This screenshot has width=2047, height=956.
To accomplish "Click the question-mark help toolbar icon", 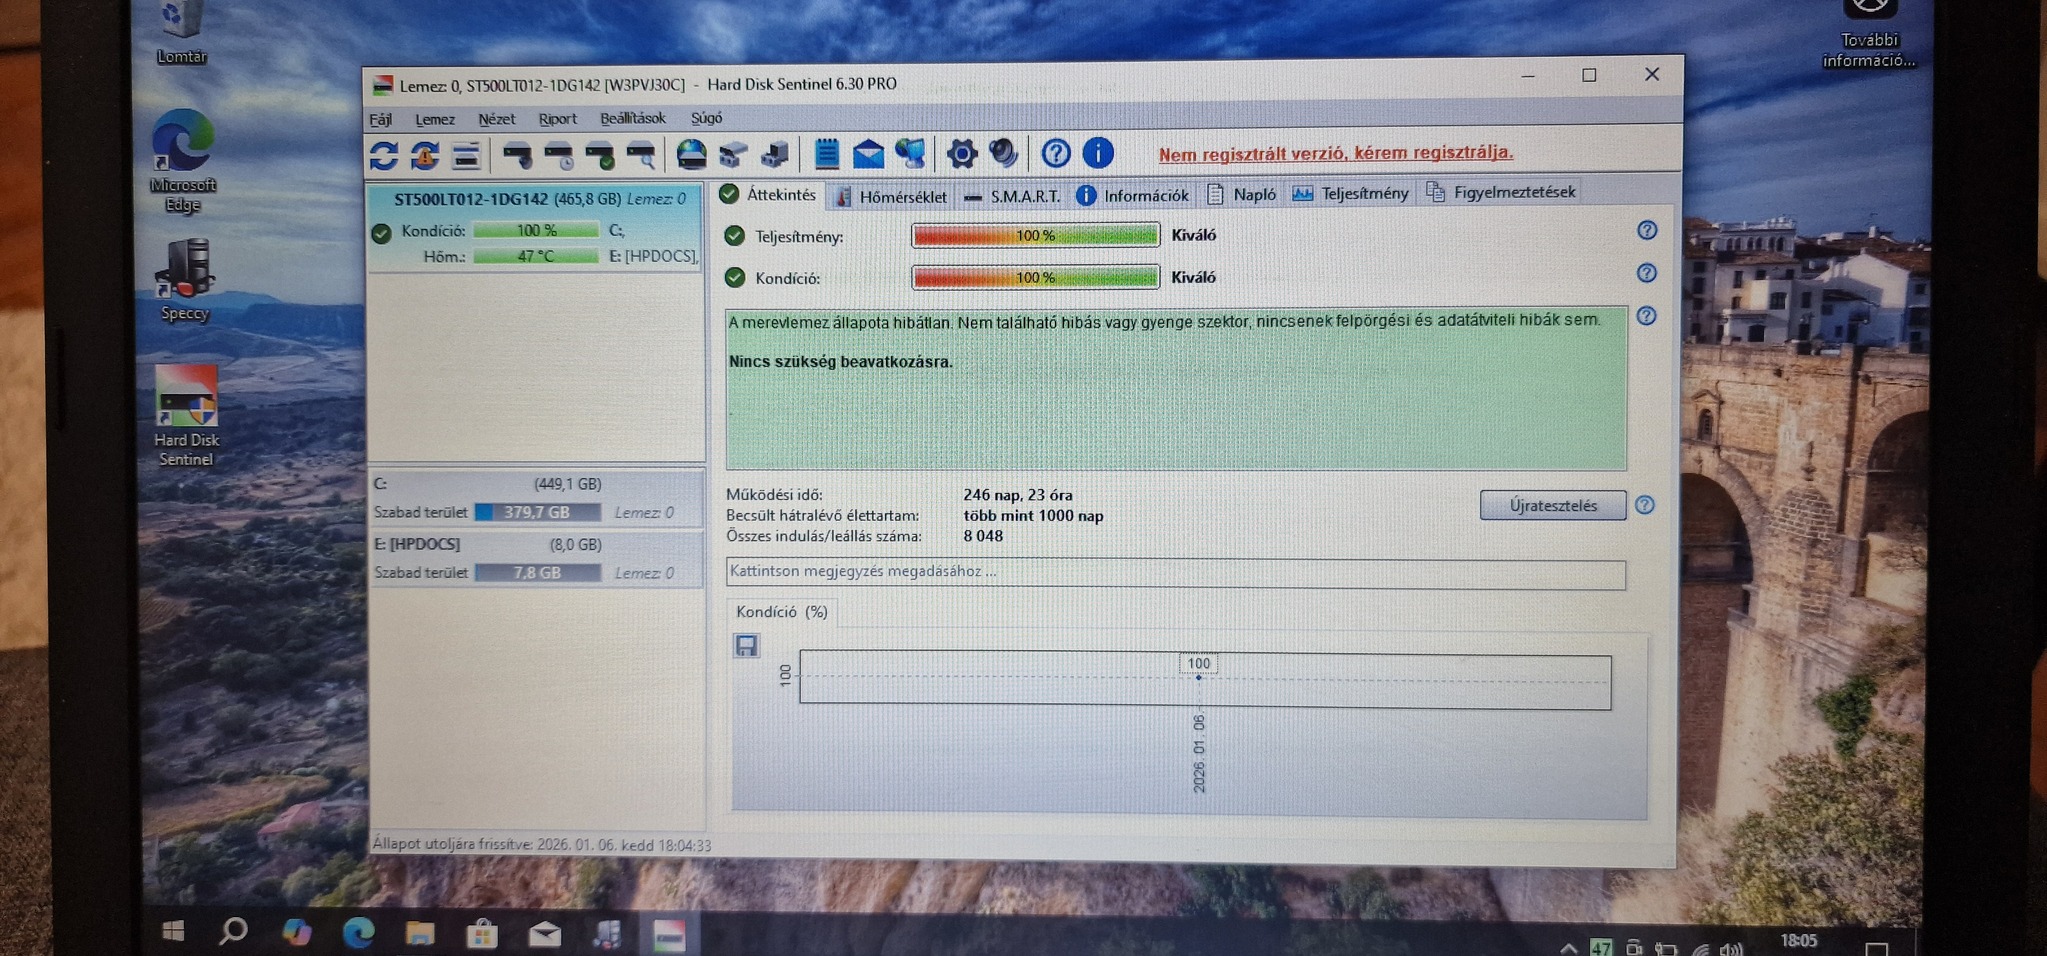I will pyautogui.click(x=1055, y=153).
